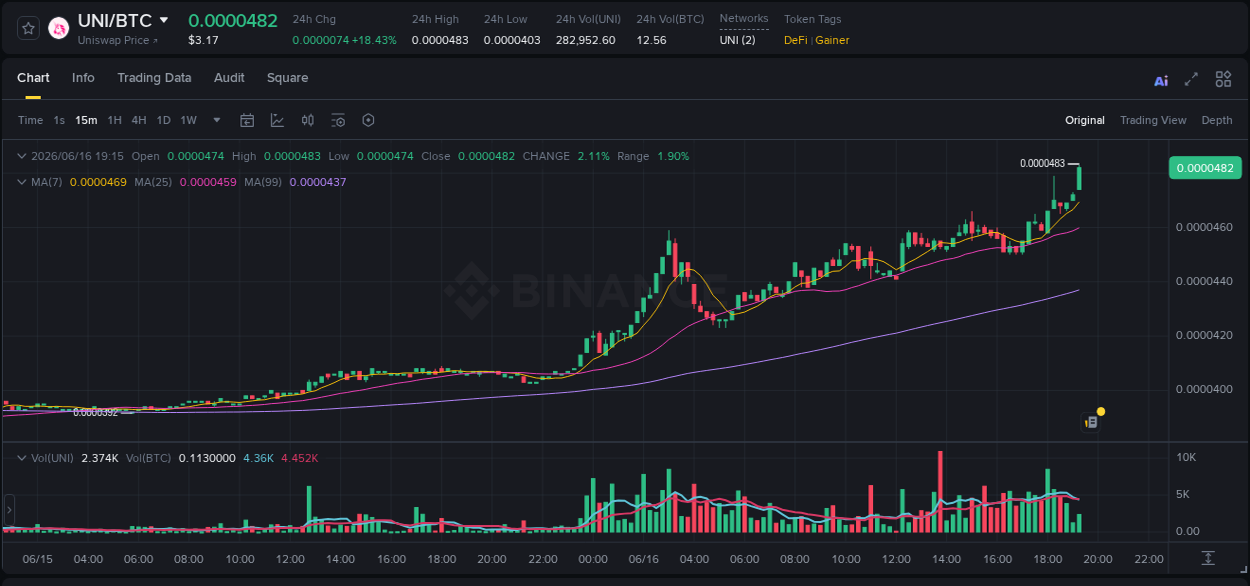Collapse the MA indicator legend chevron
The height and width of the screenshot is (586, 1250).
(23, 182)
